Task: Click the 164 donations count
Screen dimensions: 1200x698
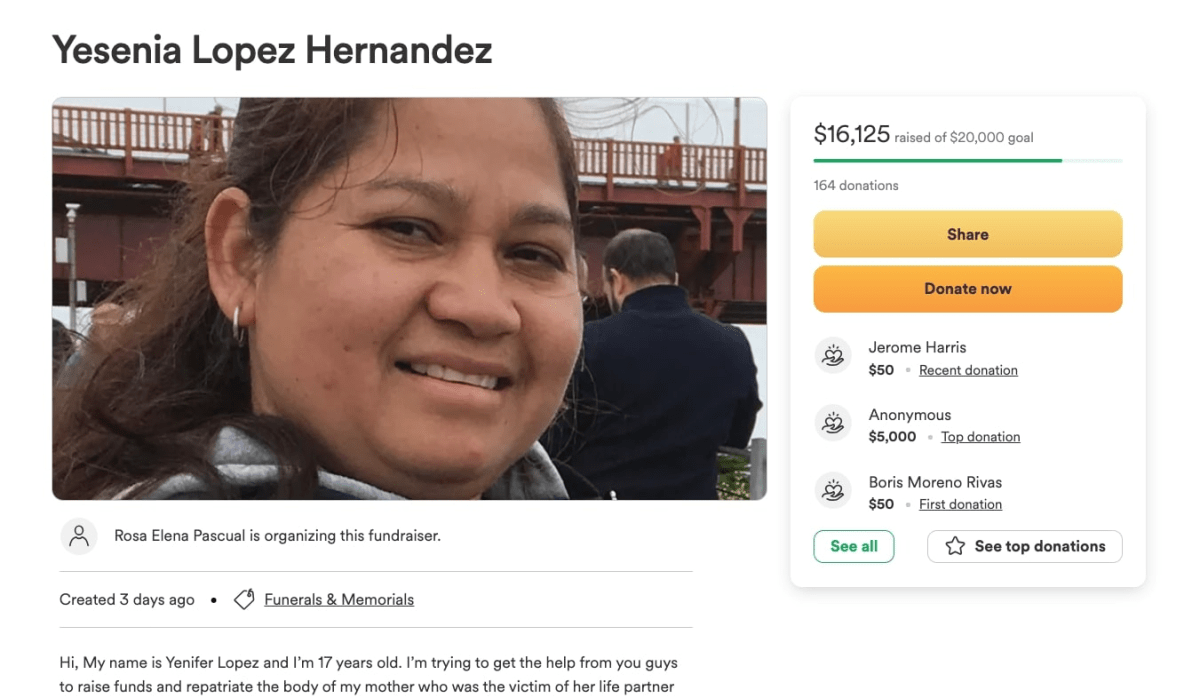Action: (856, 185)
